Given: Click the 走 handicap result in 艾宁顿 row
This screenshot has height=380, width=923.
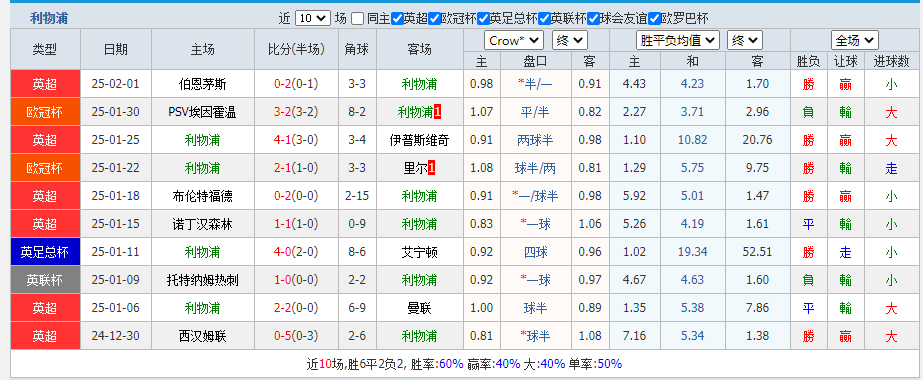Looking at the screenshot, I should [x=845, y=253].
